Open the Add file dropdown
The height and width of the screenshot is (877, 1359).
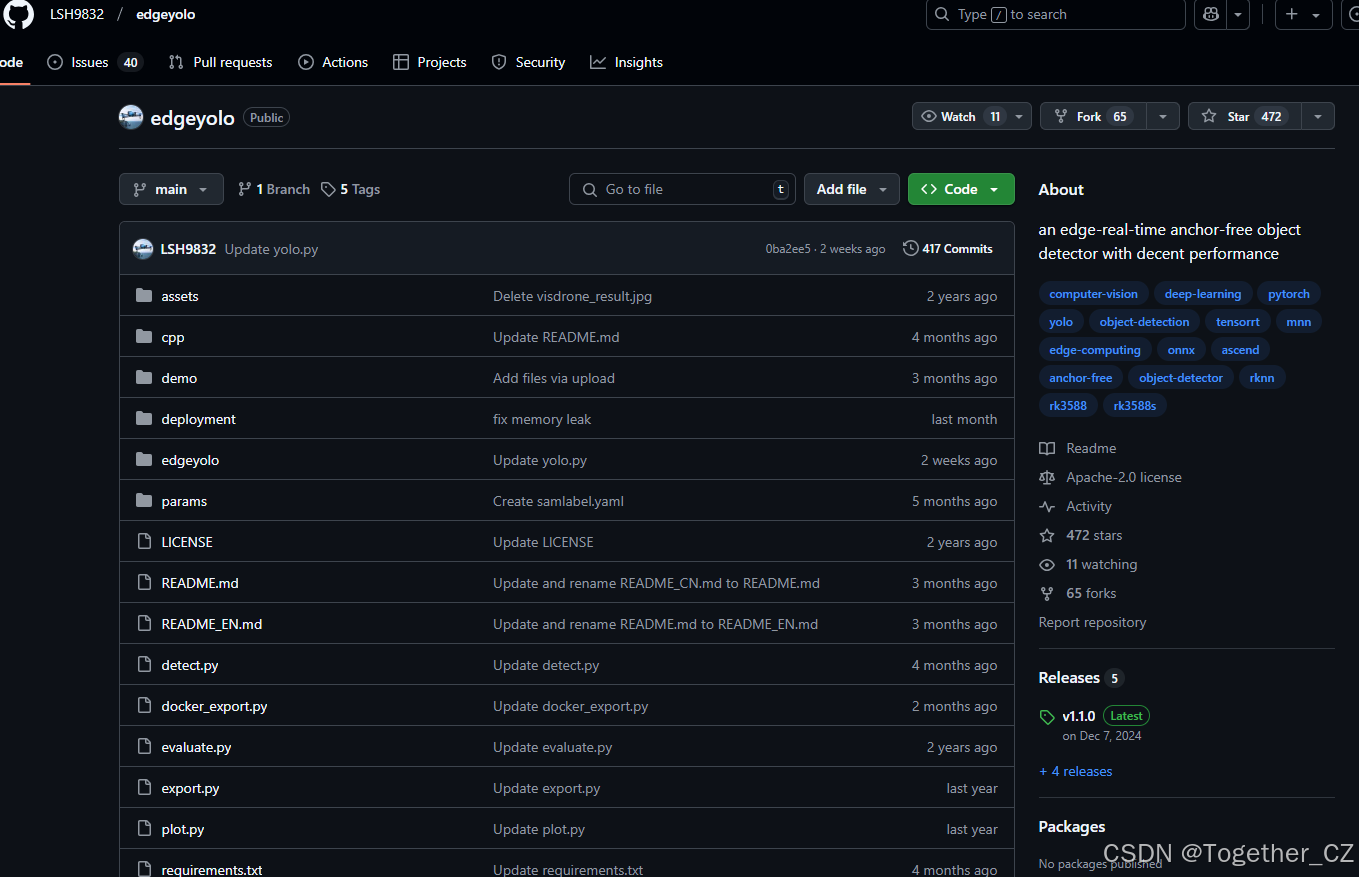tap(852, 189)
